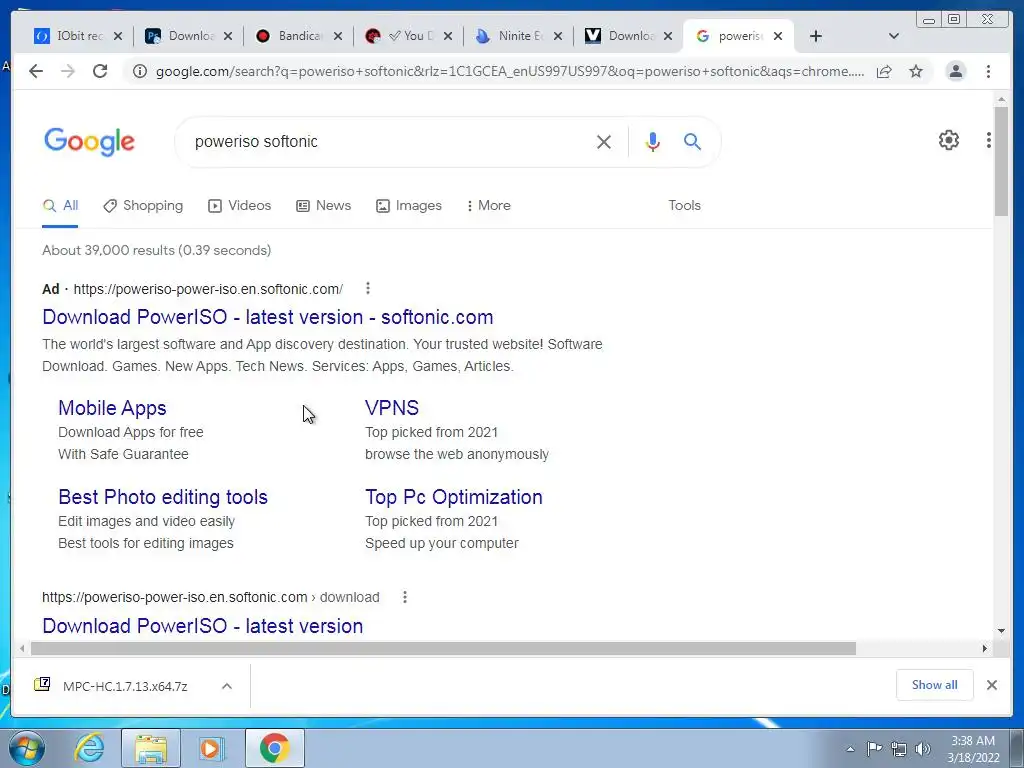Screen dimensions: 1024x768
Task: Open the Chrome profile avatar icon
Action: click(x=955, y=71)
